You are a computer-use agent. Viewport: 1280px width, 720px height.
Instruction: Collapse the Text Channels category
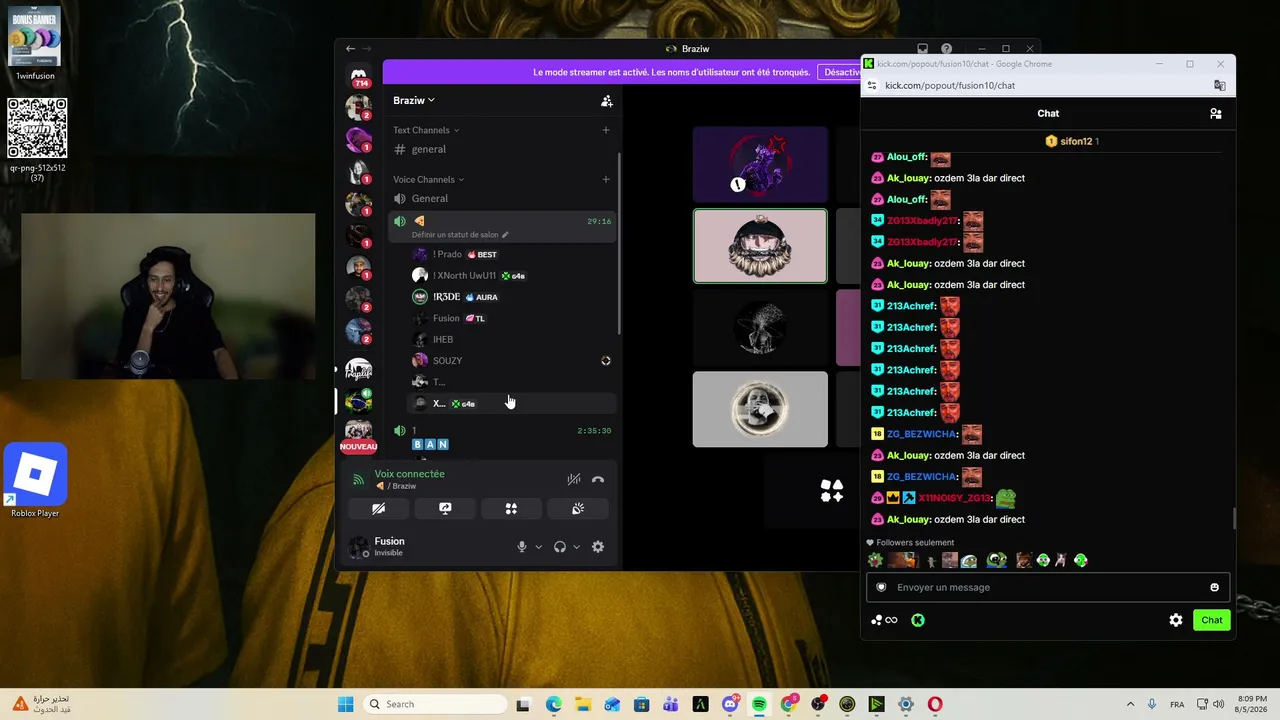[x=426, y=130]
